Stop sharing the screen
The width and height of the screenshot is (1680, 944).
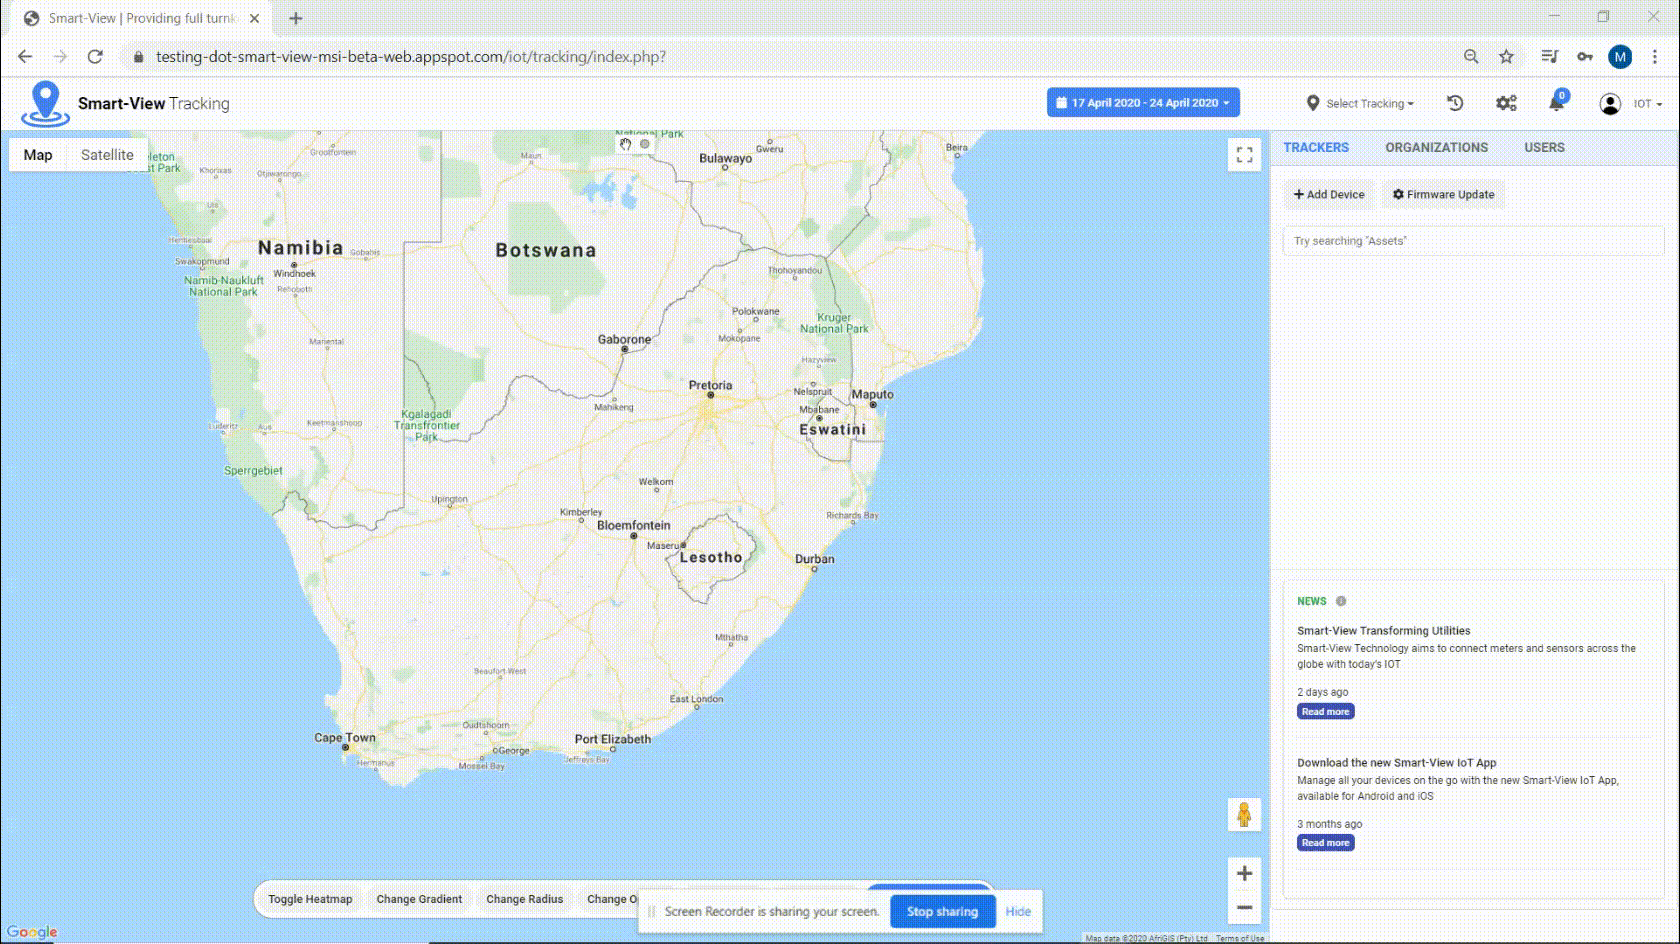pos(942,911)
